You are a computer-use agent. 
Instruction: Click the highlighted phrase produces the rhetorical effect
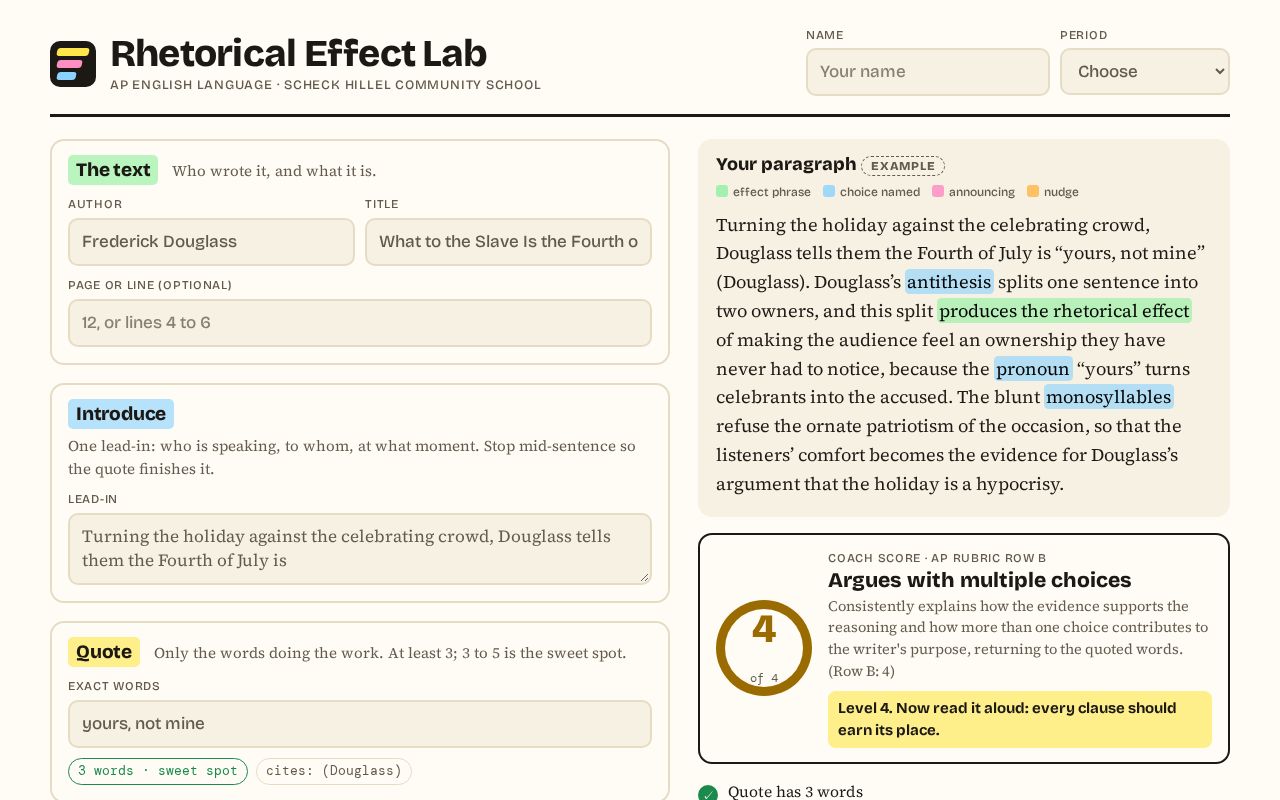(1064, 311)
